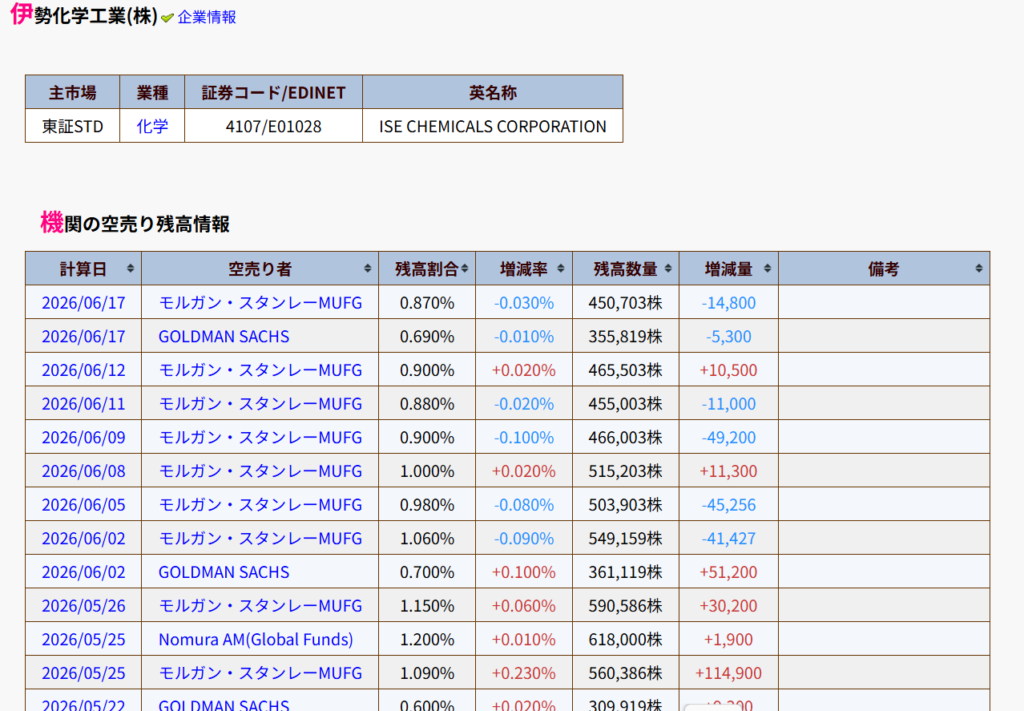Open GOLDMAN SACHS link in the 0.690% row
The image size is (1024, 711).
pos(224,336)
